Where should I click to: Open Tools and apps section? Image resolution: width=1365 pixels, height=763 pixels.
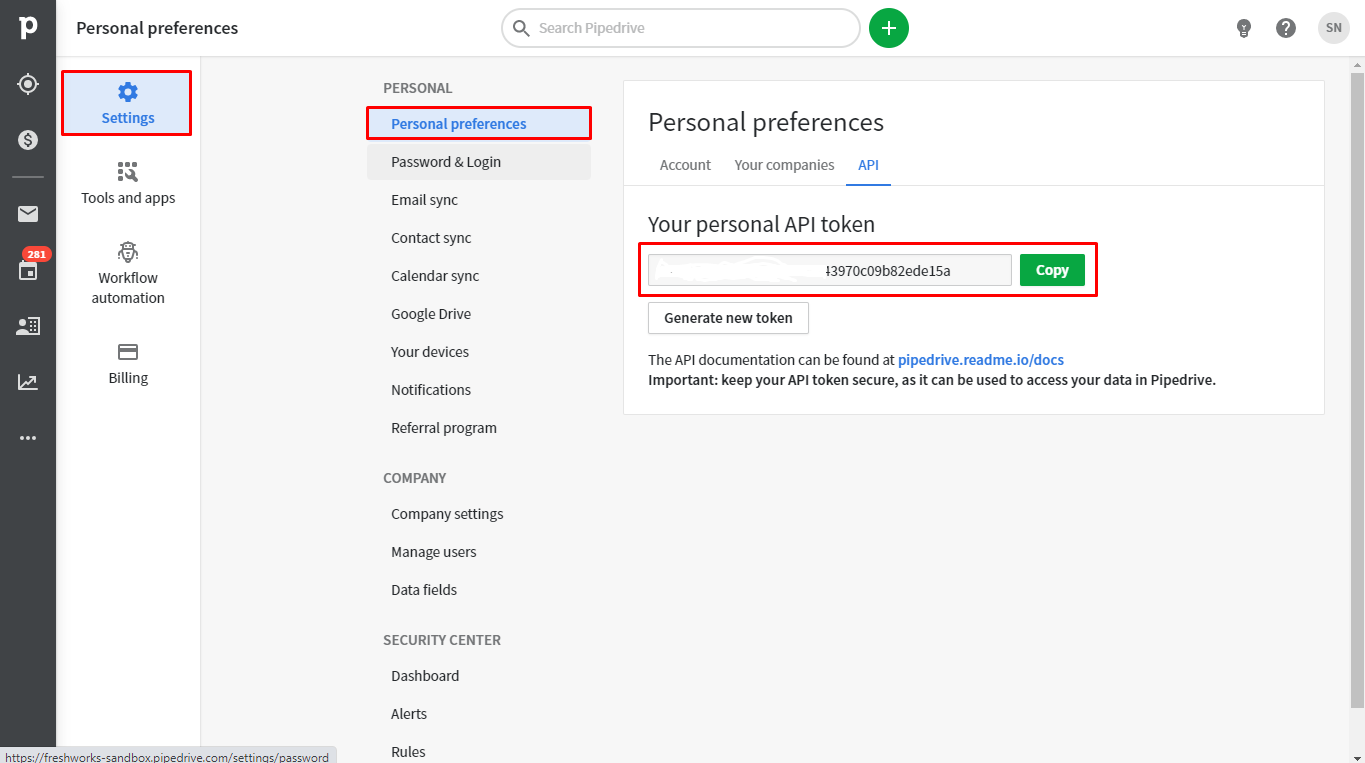[128, 183]
